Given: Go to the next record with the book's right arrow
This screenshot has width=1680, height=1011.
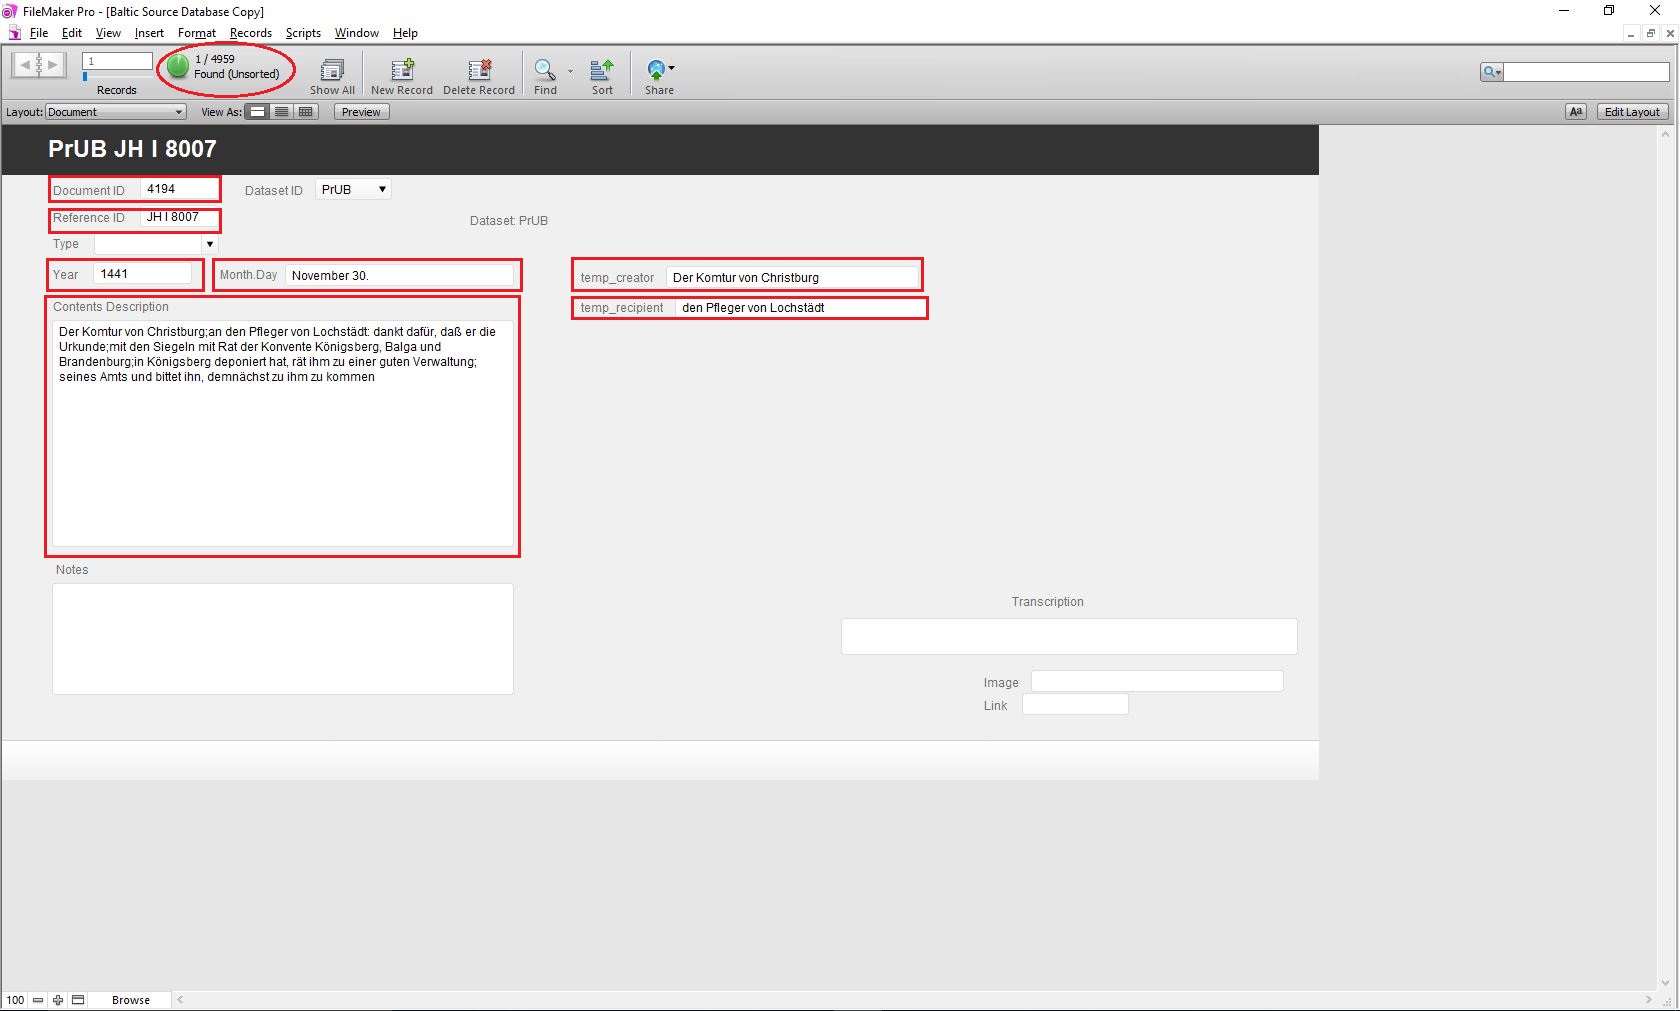Looking at the screenshot, I should point(53,65).
